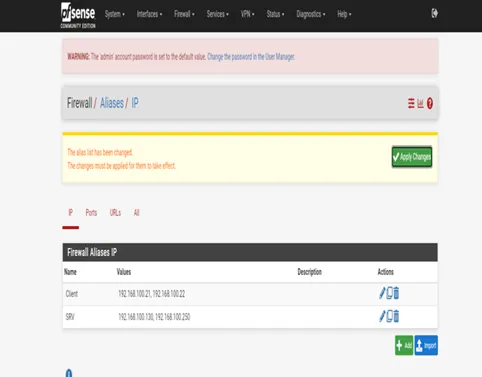Click the Add alias button

pyautogui.click(x=404, y=345)
